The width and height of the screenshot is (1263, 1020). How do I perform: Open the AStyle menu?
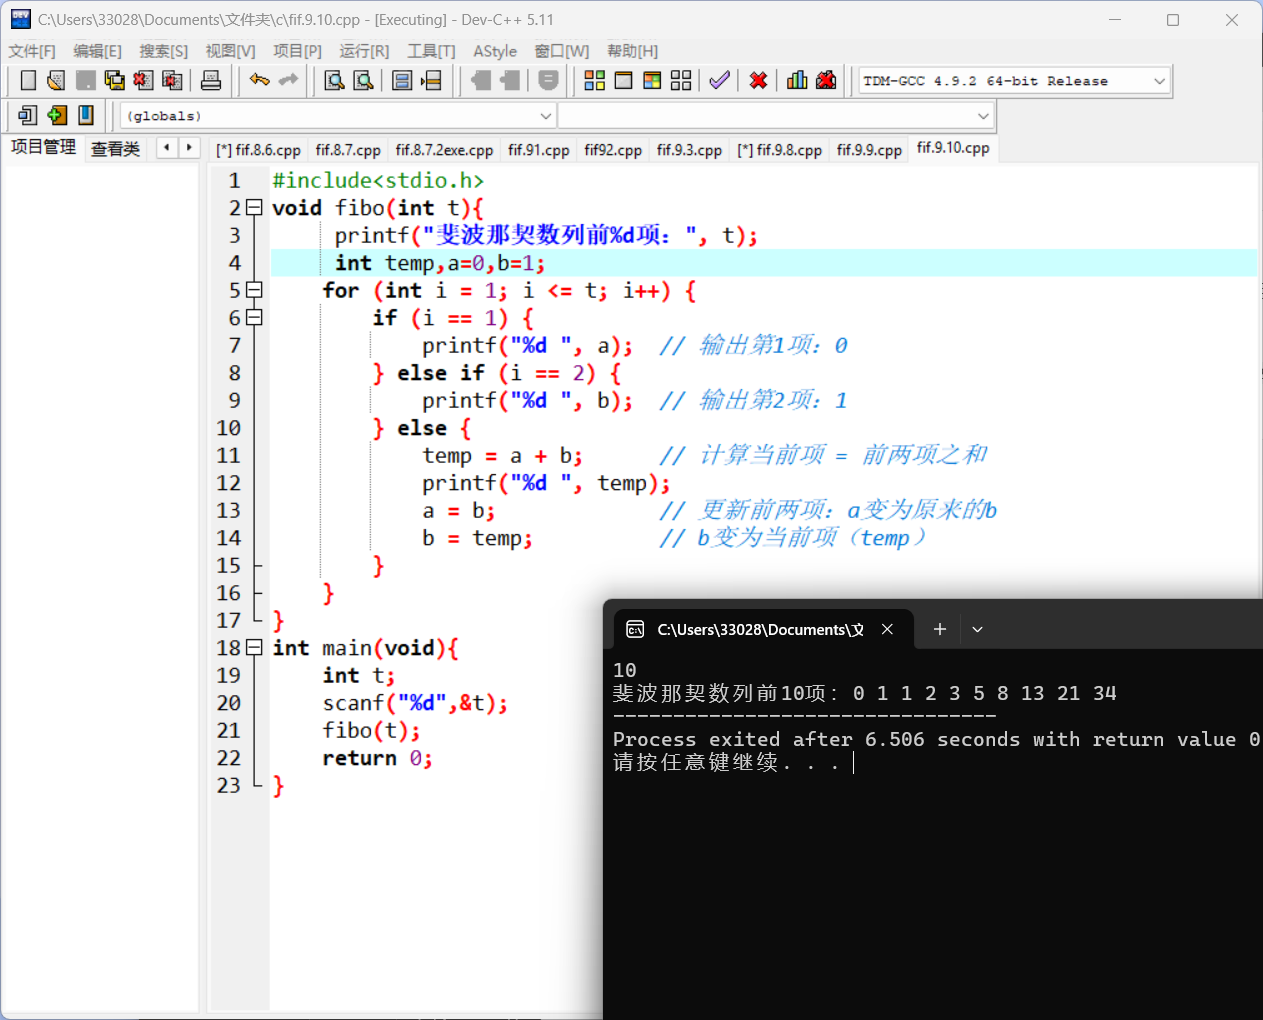[495, 51]
